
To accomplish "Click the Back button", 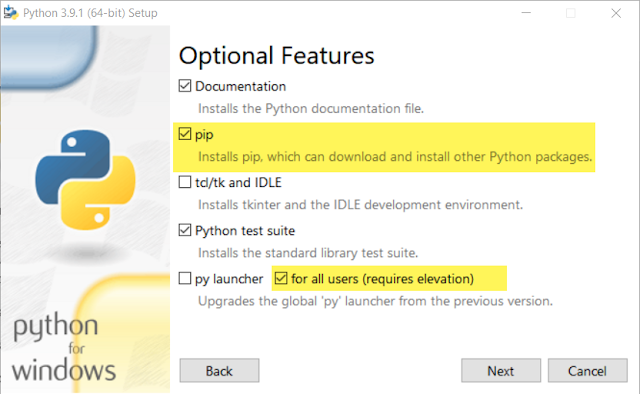I will 219,371.
